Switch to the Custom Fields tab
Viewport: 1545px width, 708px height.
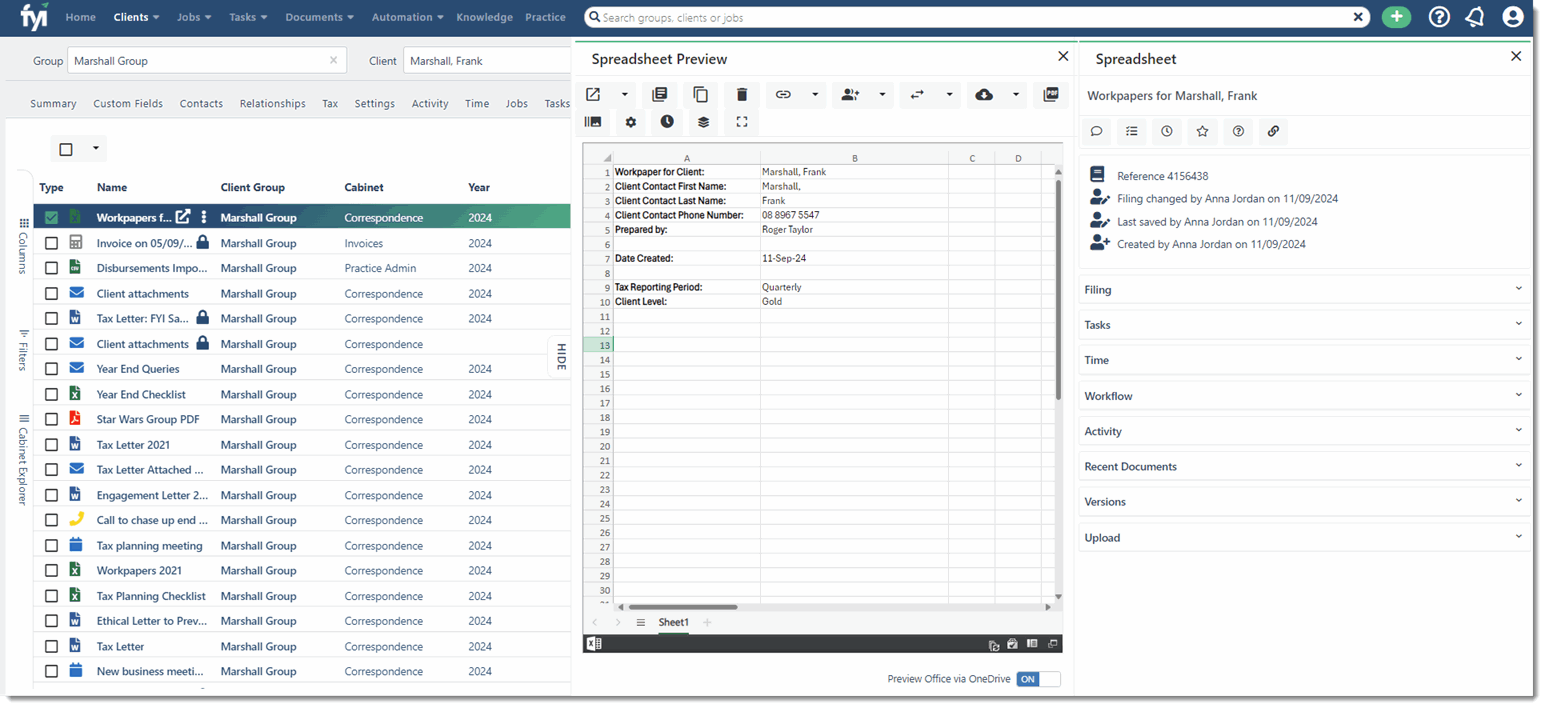tap(128, 103)
